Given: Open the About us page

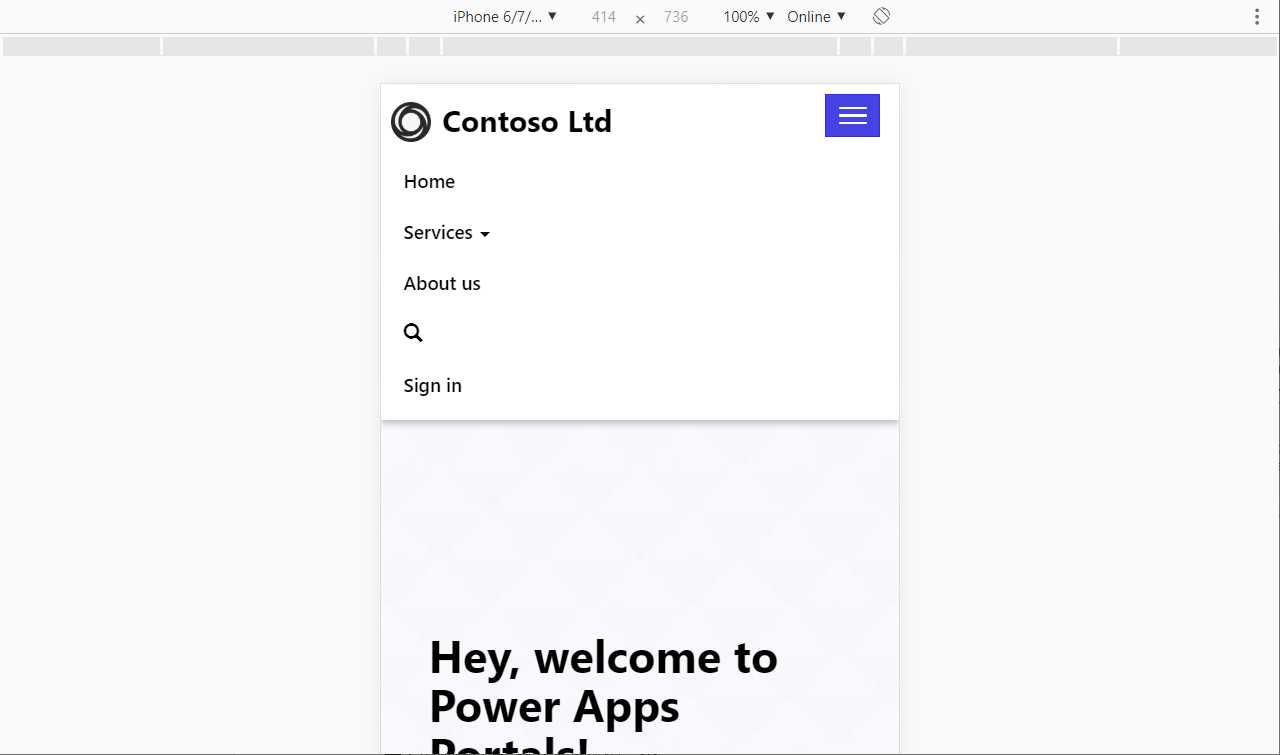Looking at the screenshot, I should pyautogui.click(x=442, y=284).
